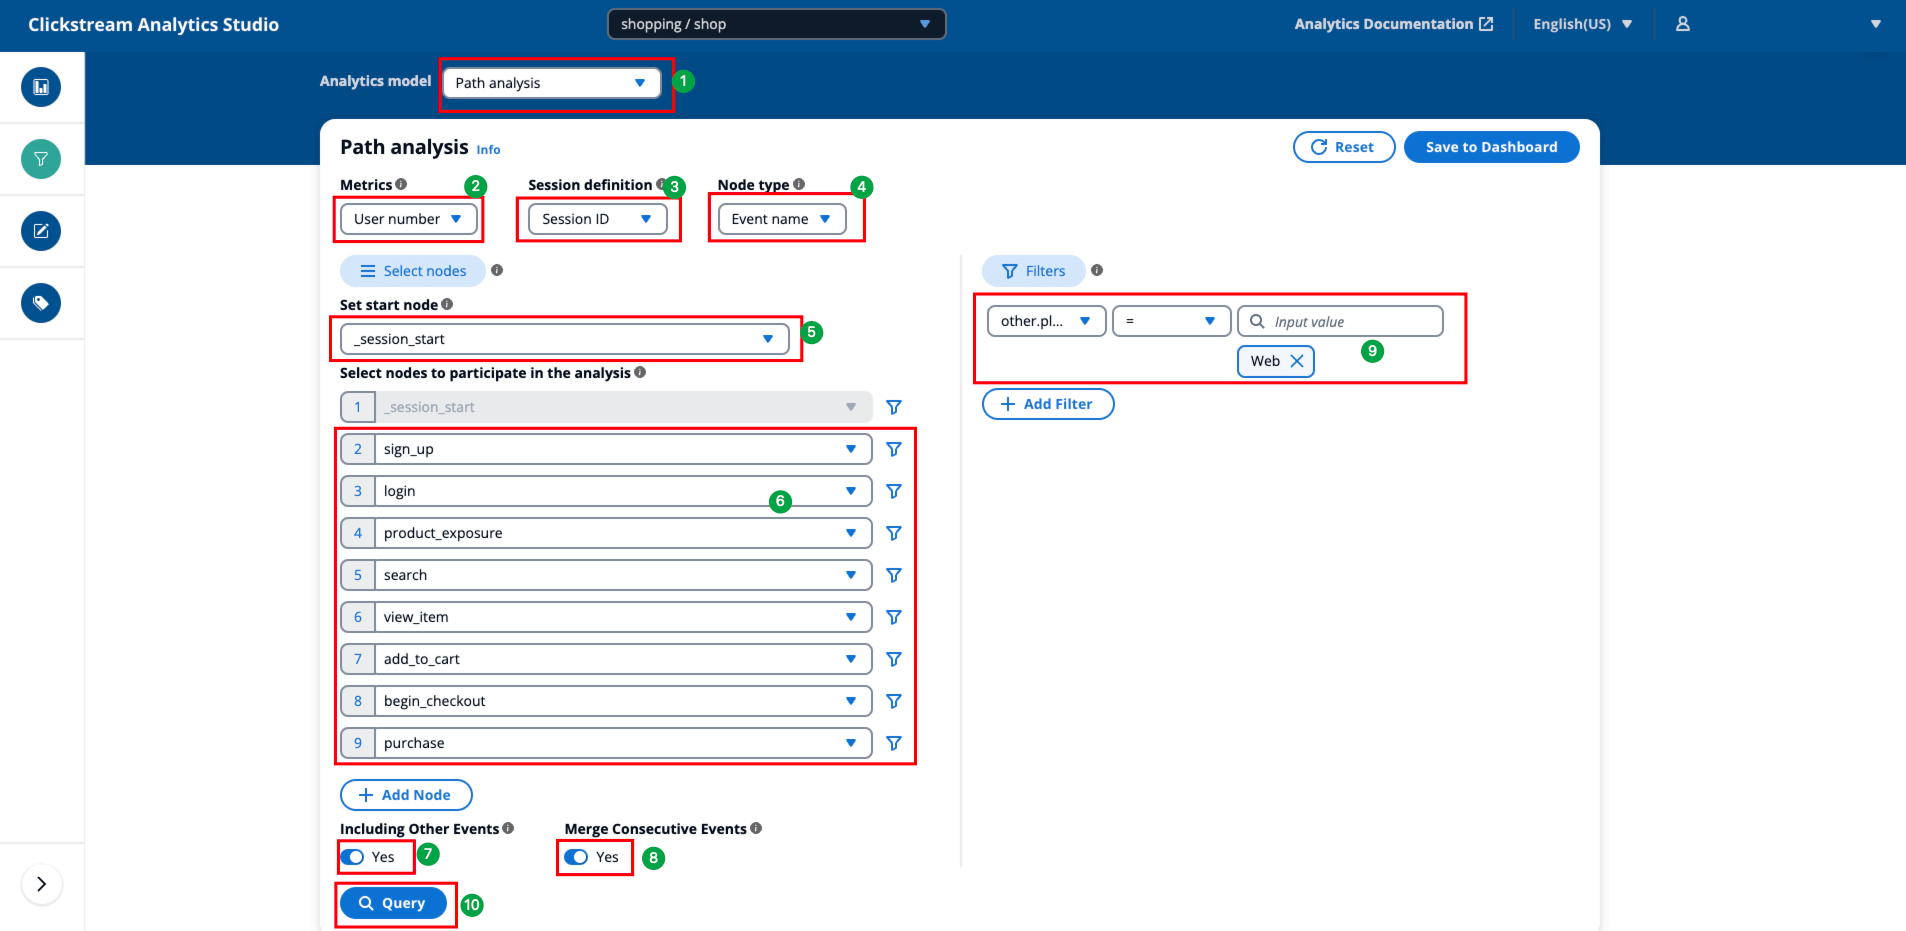Open the Event name node type dropdown
Screen dimensions: 1906x931
pyautogui.click(x=782, y=219)
